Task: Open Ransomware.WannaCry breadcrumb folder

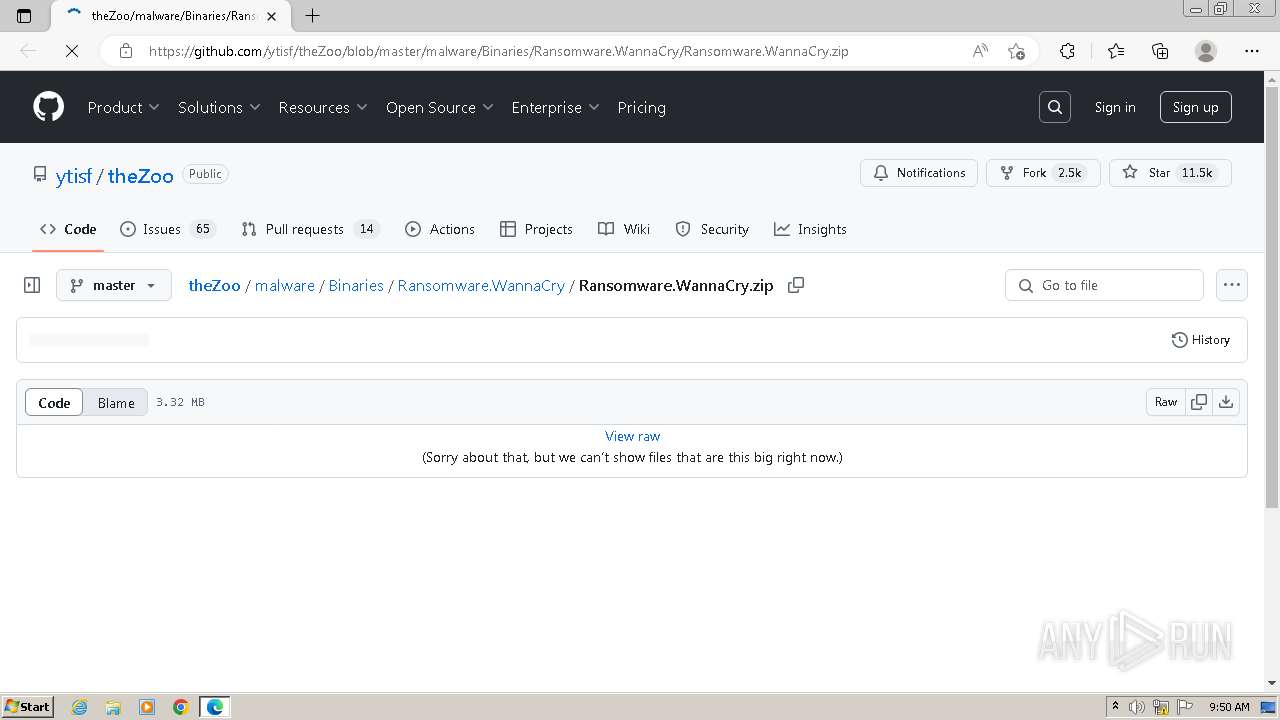Action: click(x=481, y=285)
